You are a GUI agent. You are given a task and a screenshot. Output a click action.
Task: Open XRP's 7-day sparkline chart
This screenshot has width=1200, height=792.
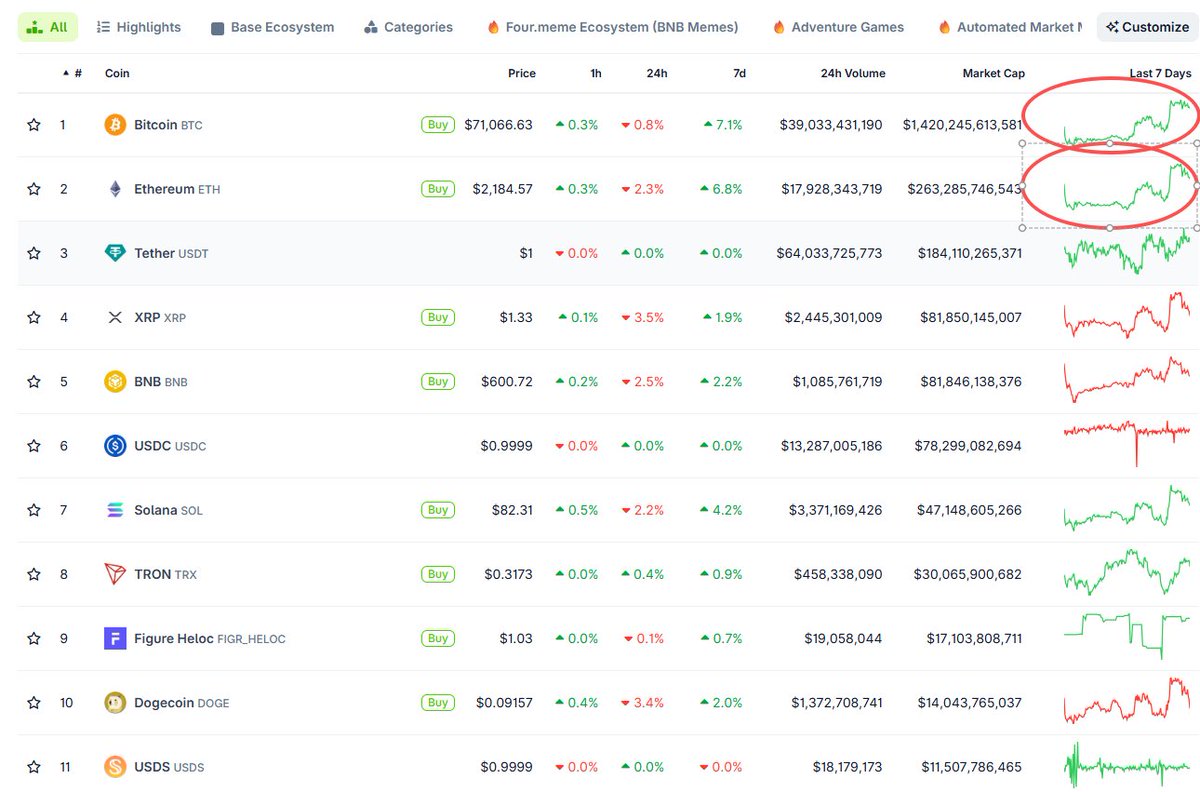[x=1127, y=316]
